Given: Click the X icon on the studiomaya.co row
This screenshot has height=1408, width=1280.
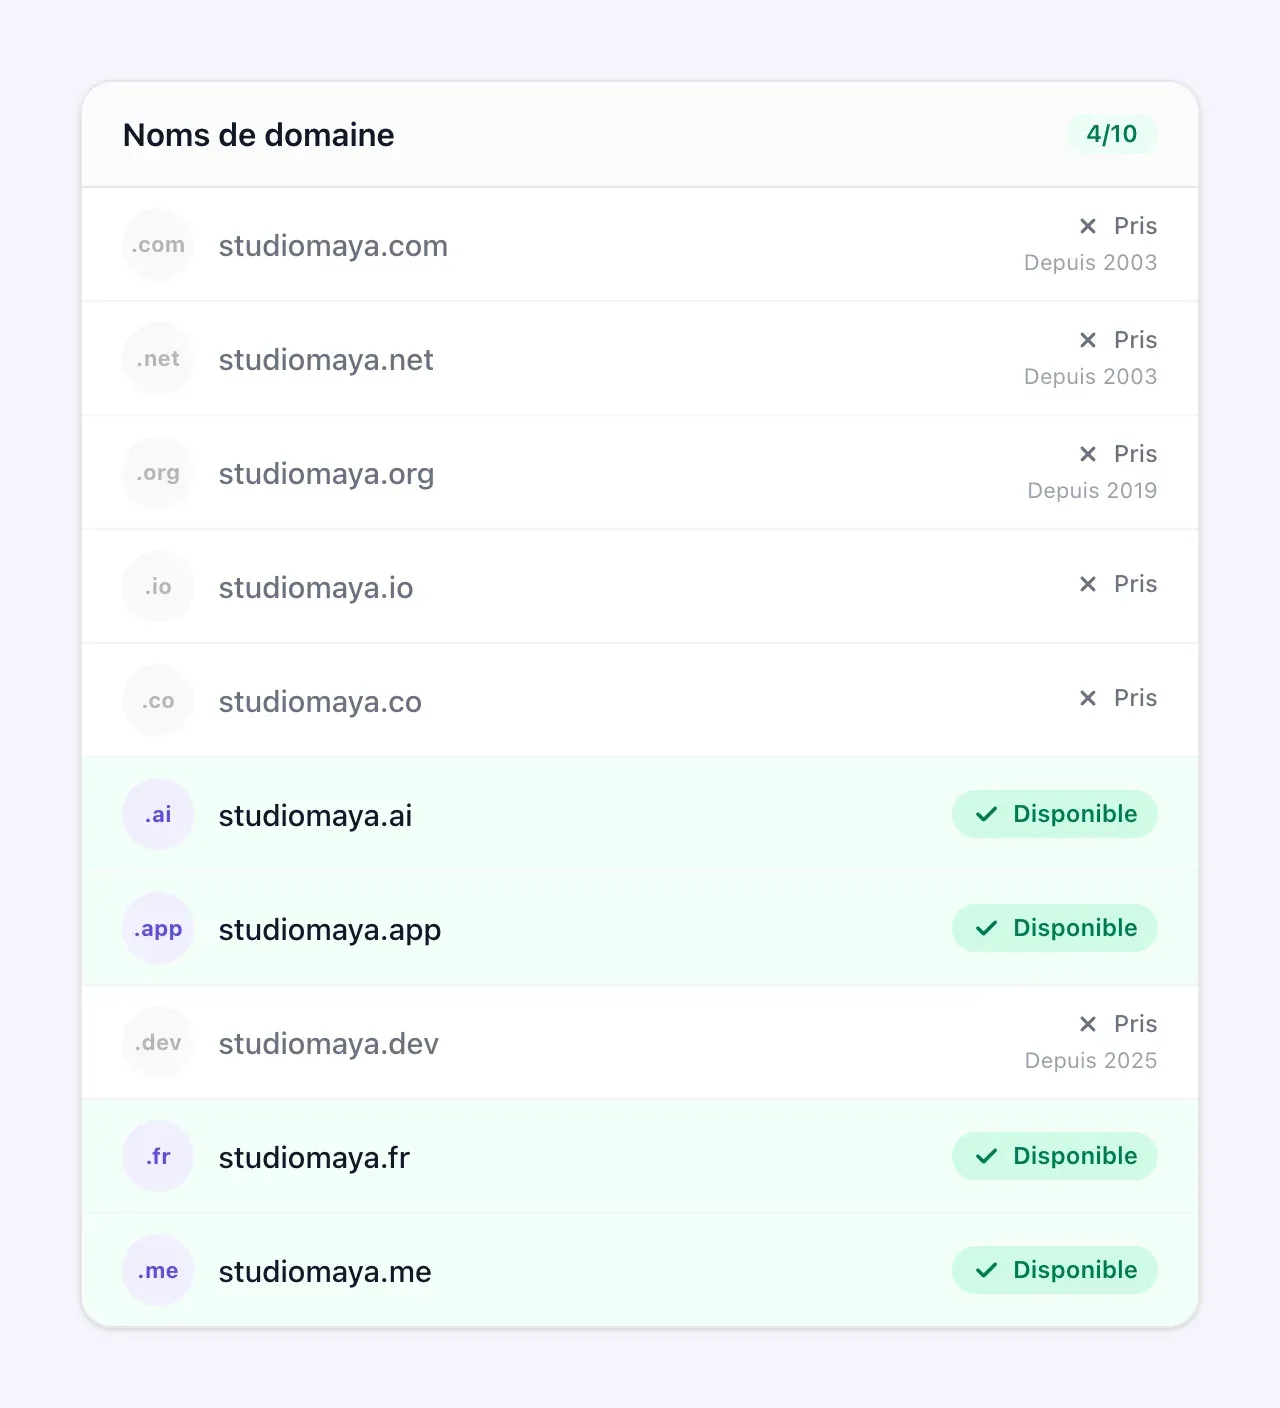Looking at the screenshot, I should tap(1088, 698).
